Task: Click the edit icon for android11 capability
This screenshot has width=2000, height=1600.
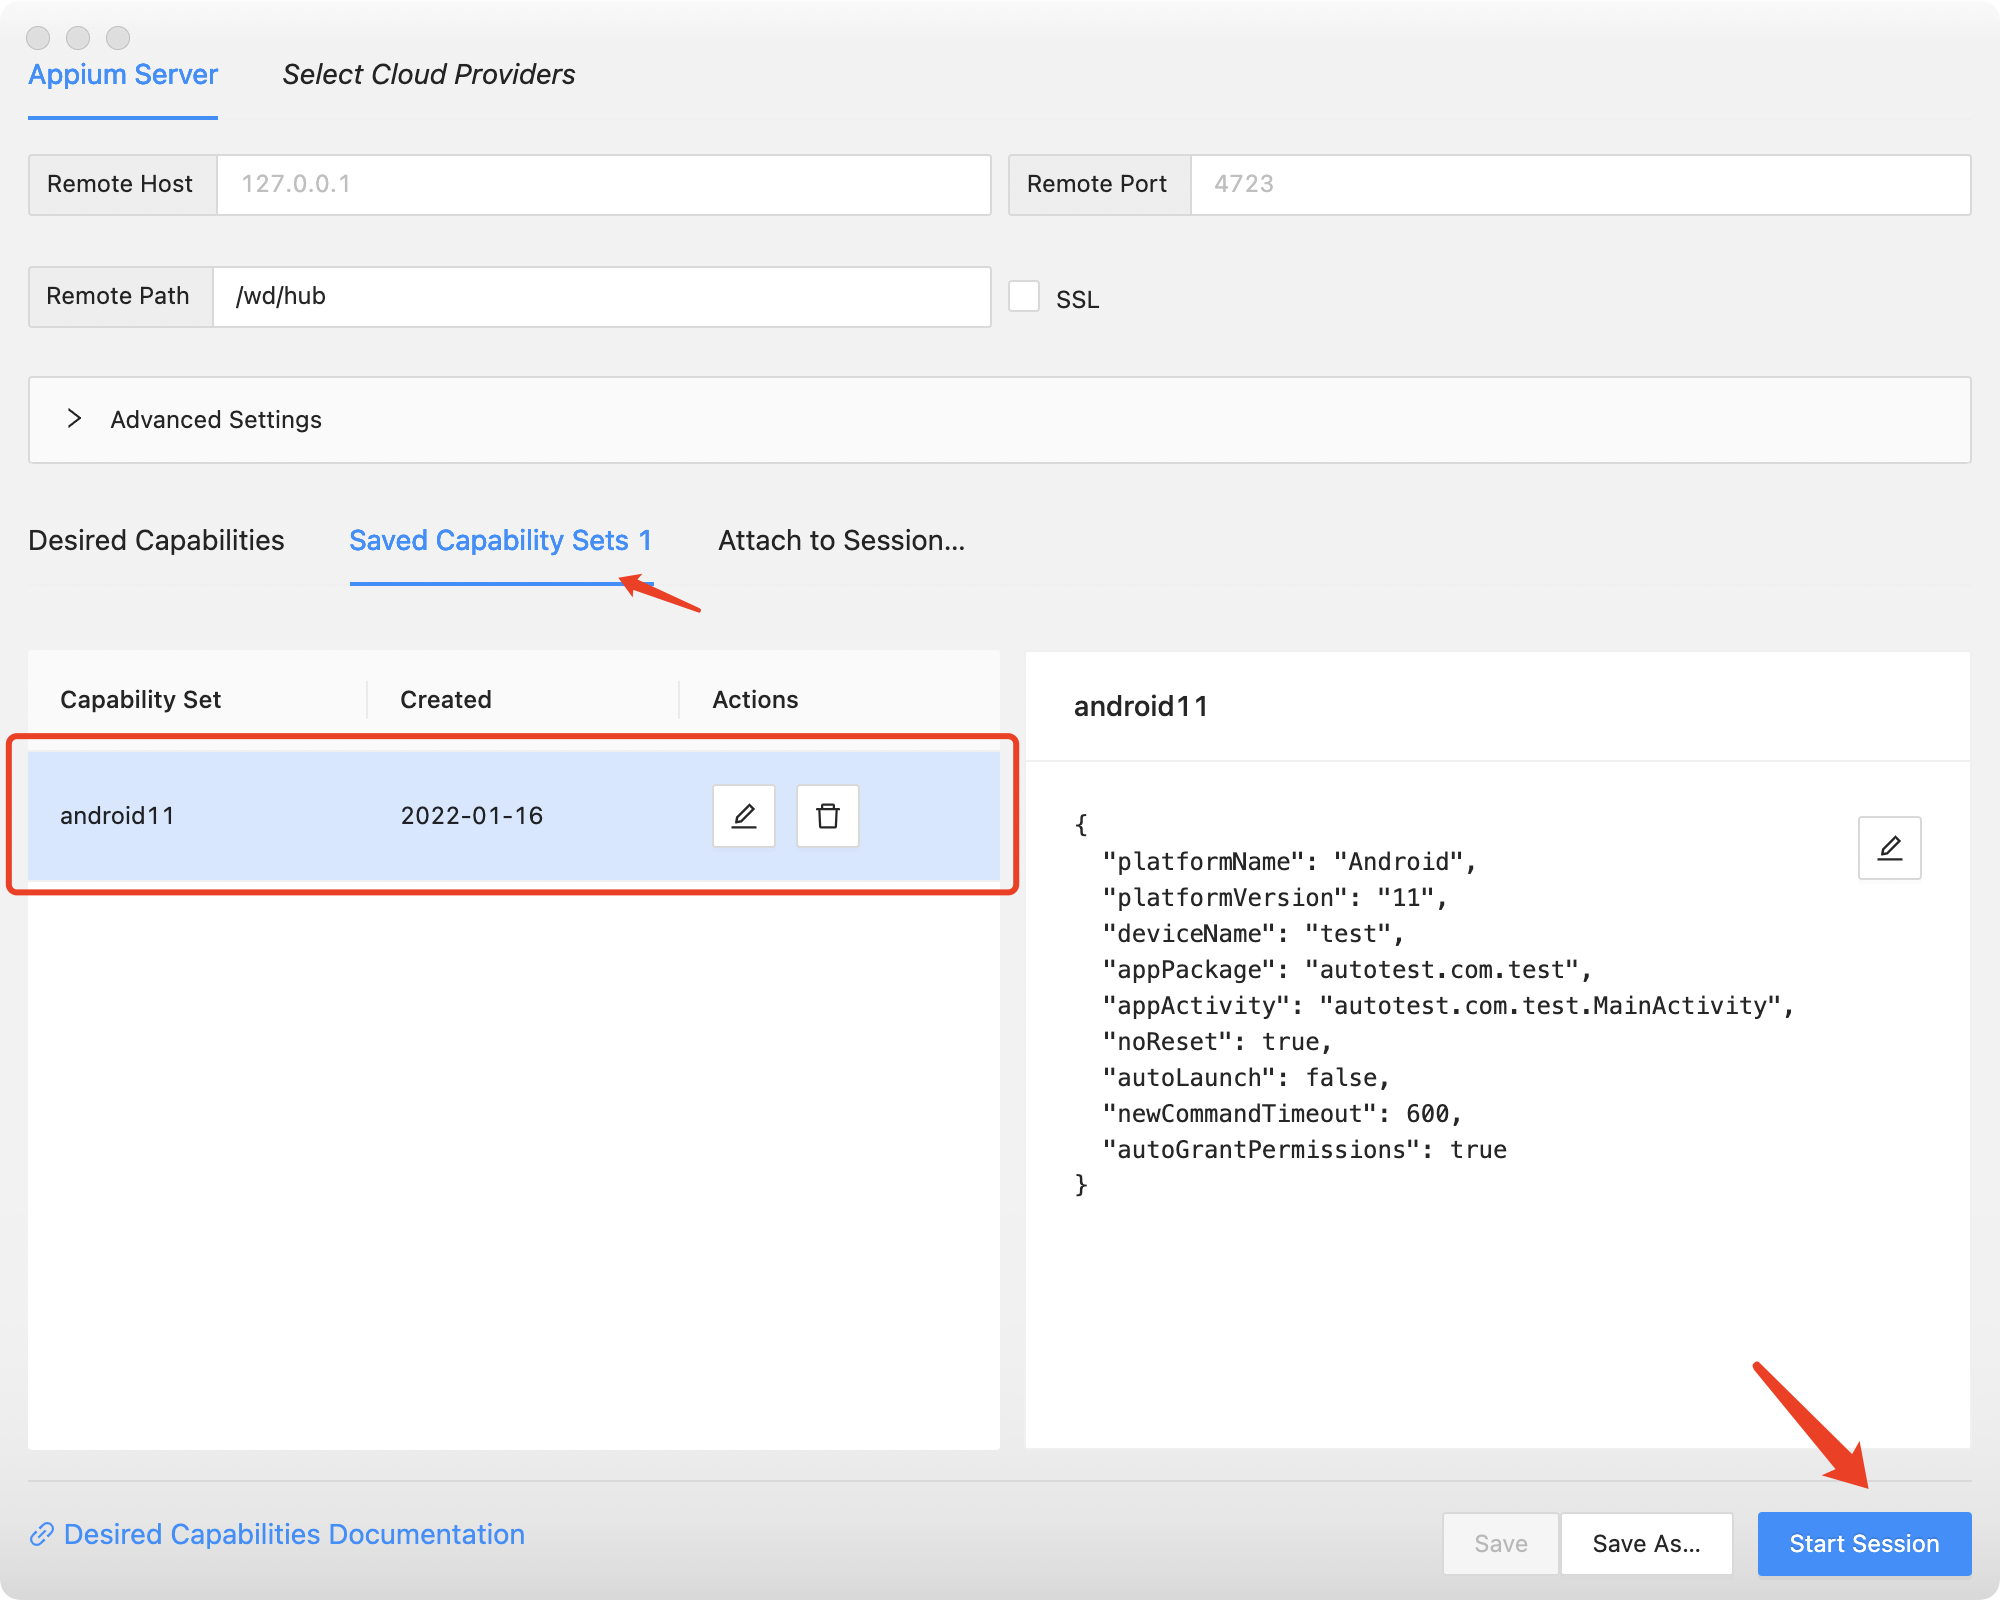Action: (x=743, y=815)
